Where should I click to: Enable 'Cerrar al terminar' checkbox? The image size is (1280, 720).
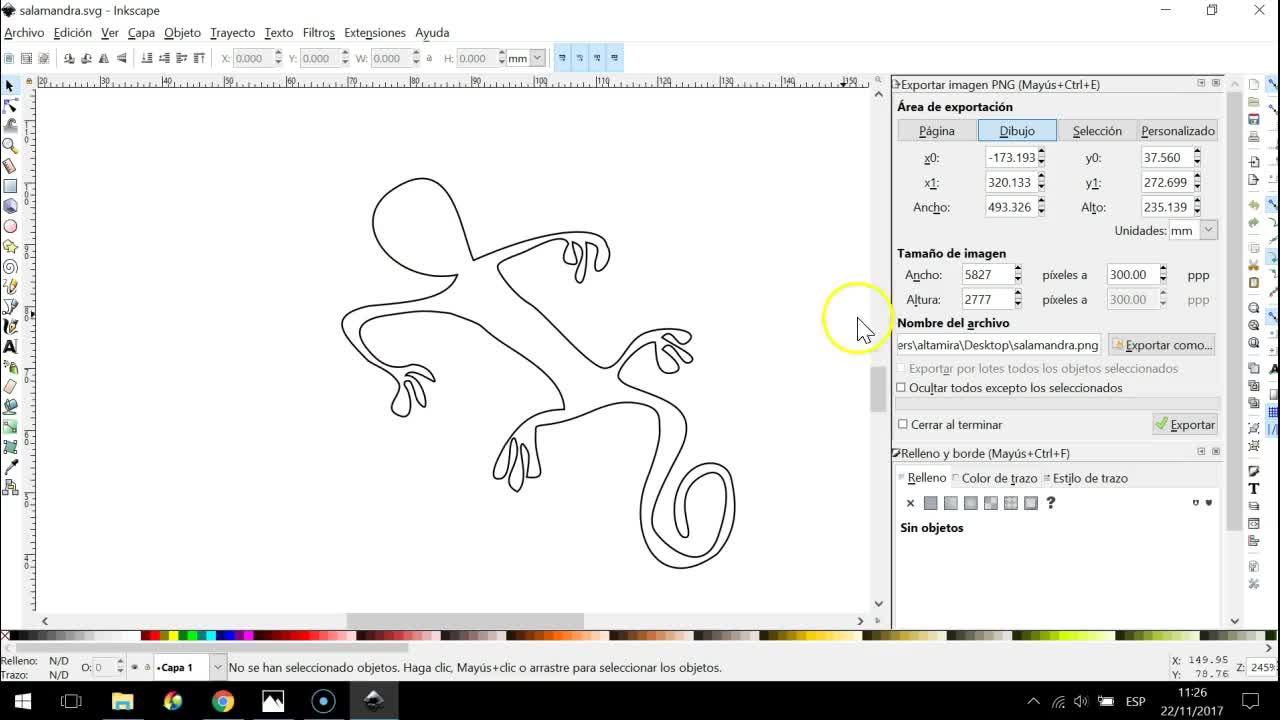pyautogui.click(x=903, y=425)
